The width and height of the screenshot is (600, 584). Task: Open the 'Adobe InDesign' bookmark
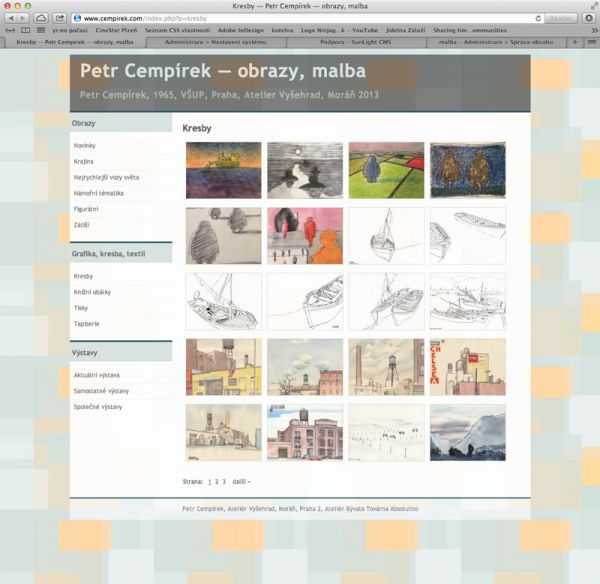(241, 30)
